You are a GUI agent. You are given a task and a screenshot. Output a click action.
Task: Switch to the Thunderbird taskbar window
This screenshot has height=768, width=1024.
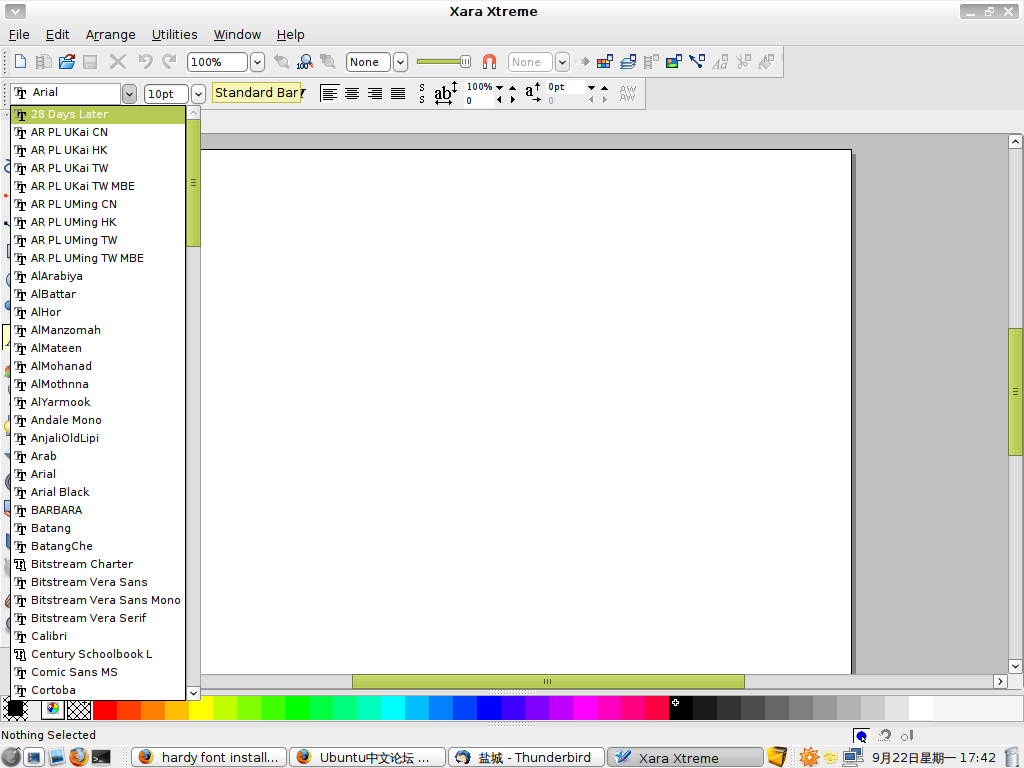coord(526,757)
